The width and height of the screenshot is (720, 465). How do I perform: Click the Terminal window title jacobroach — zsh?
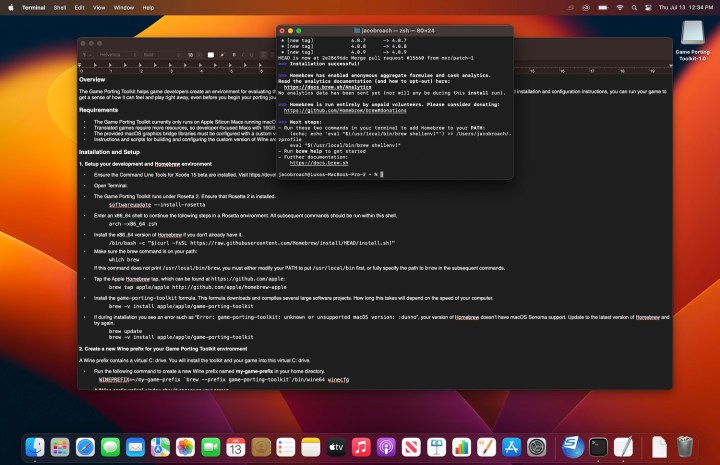click(394, 31)
